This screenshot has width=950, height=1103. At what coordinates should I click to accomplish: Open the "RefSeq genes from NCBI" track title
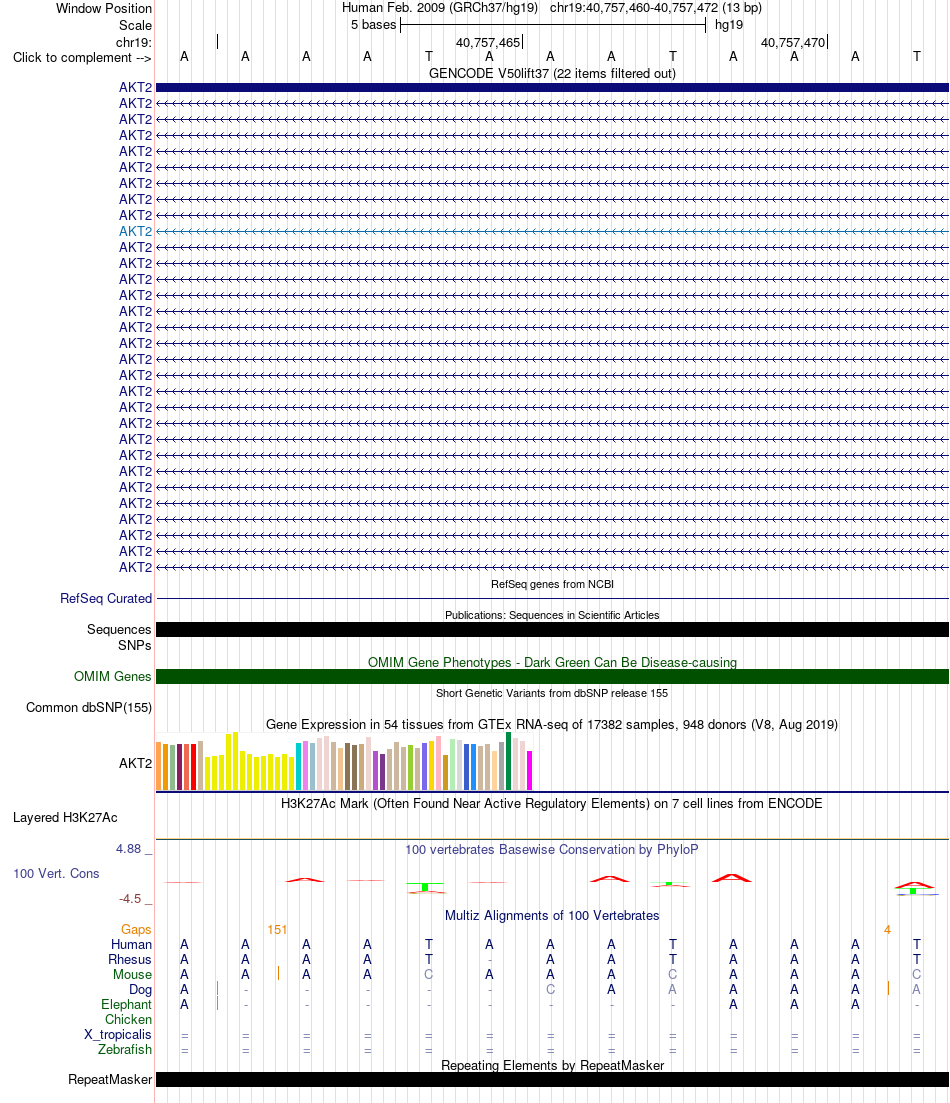pos(552,584)
